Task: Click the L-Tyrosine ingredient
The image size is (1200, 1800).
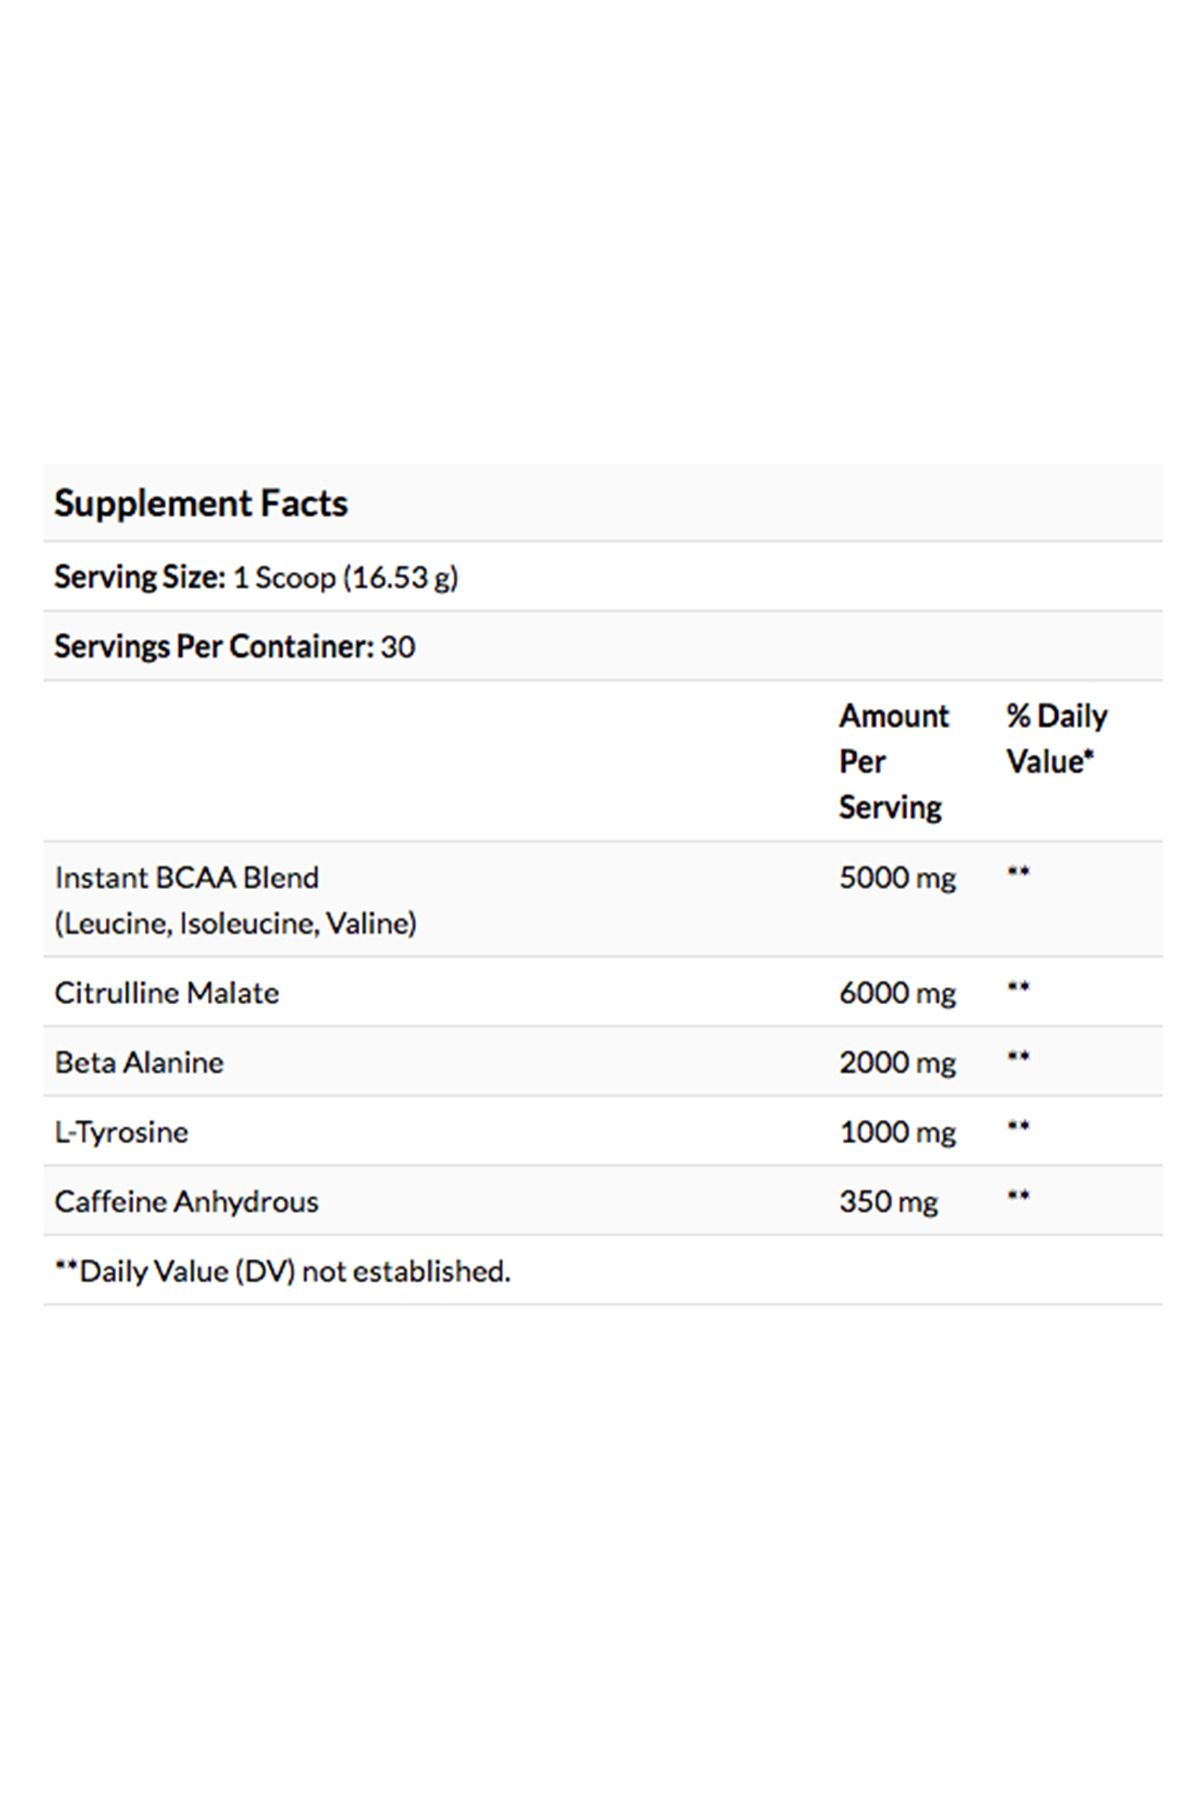Action: pos(121,1132)
